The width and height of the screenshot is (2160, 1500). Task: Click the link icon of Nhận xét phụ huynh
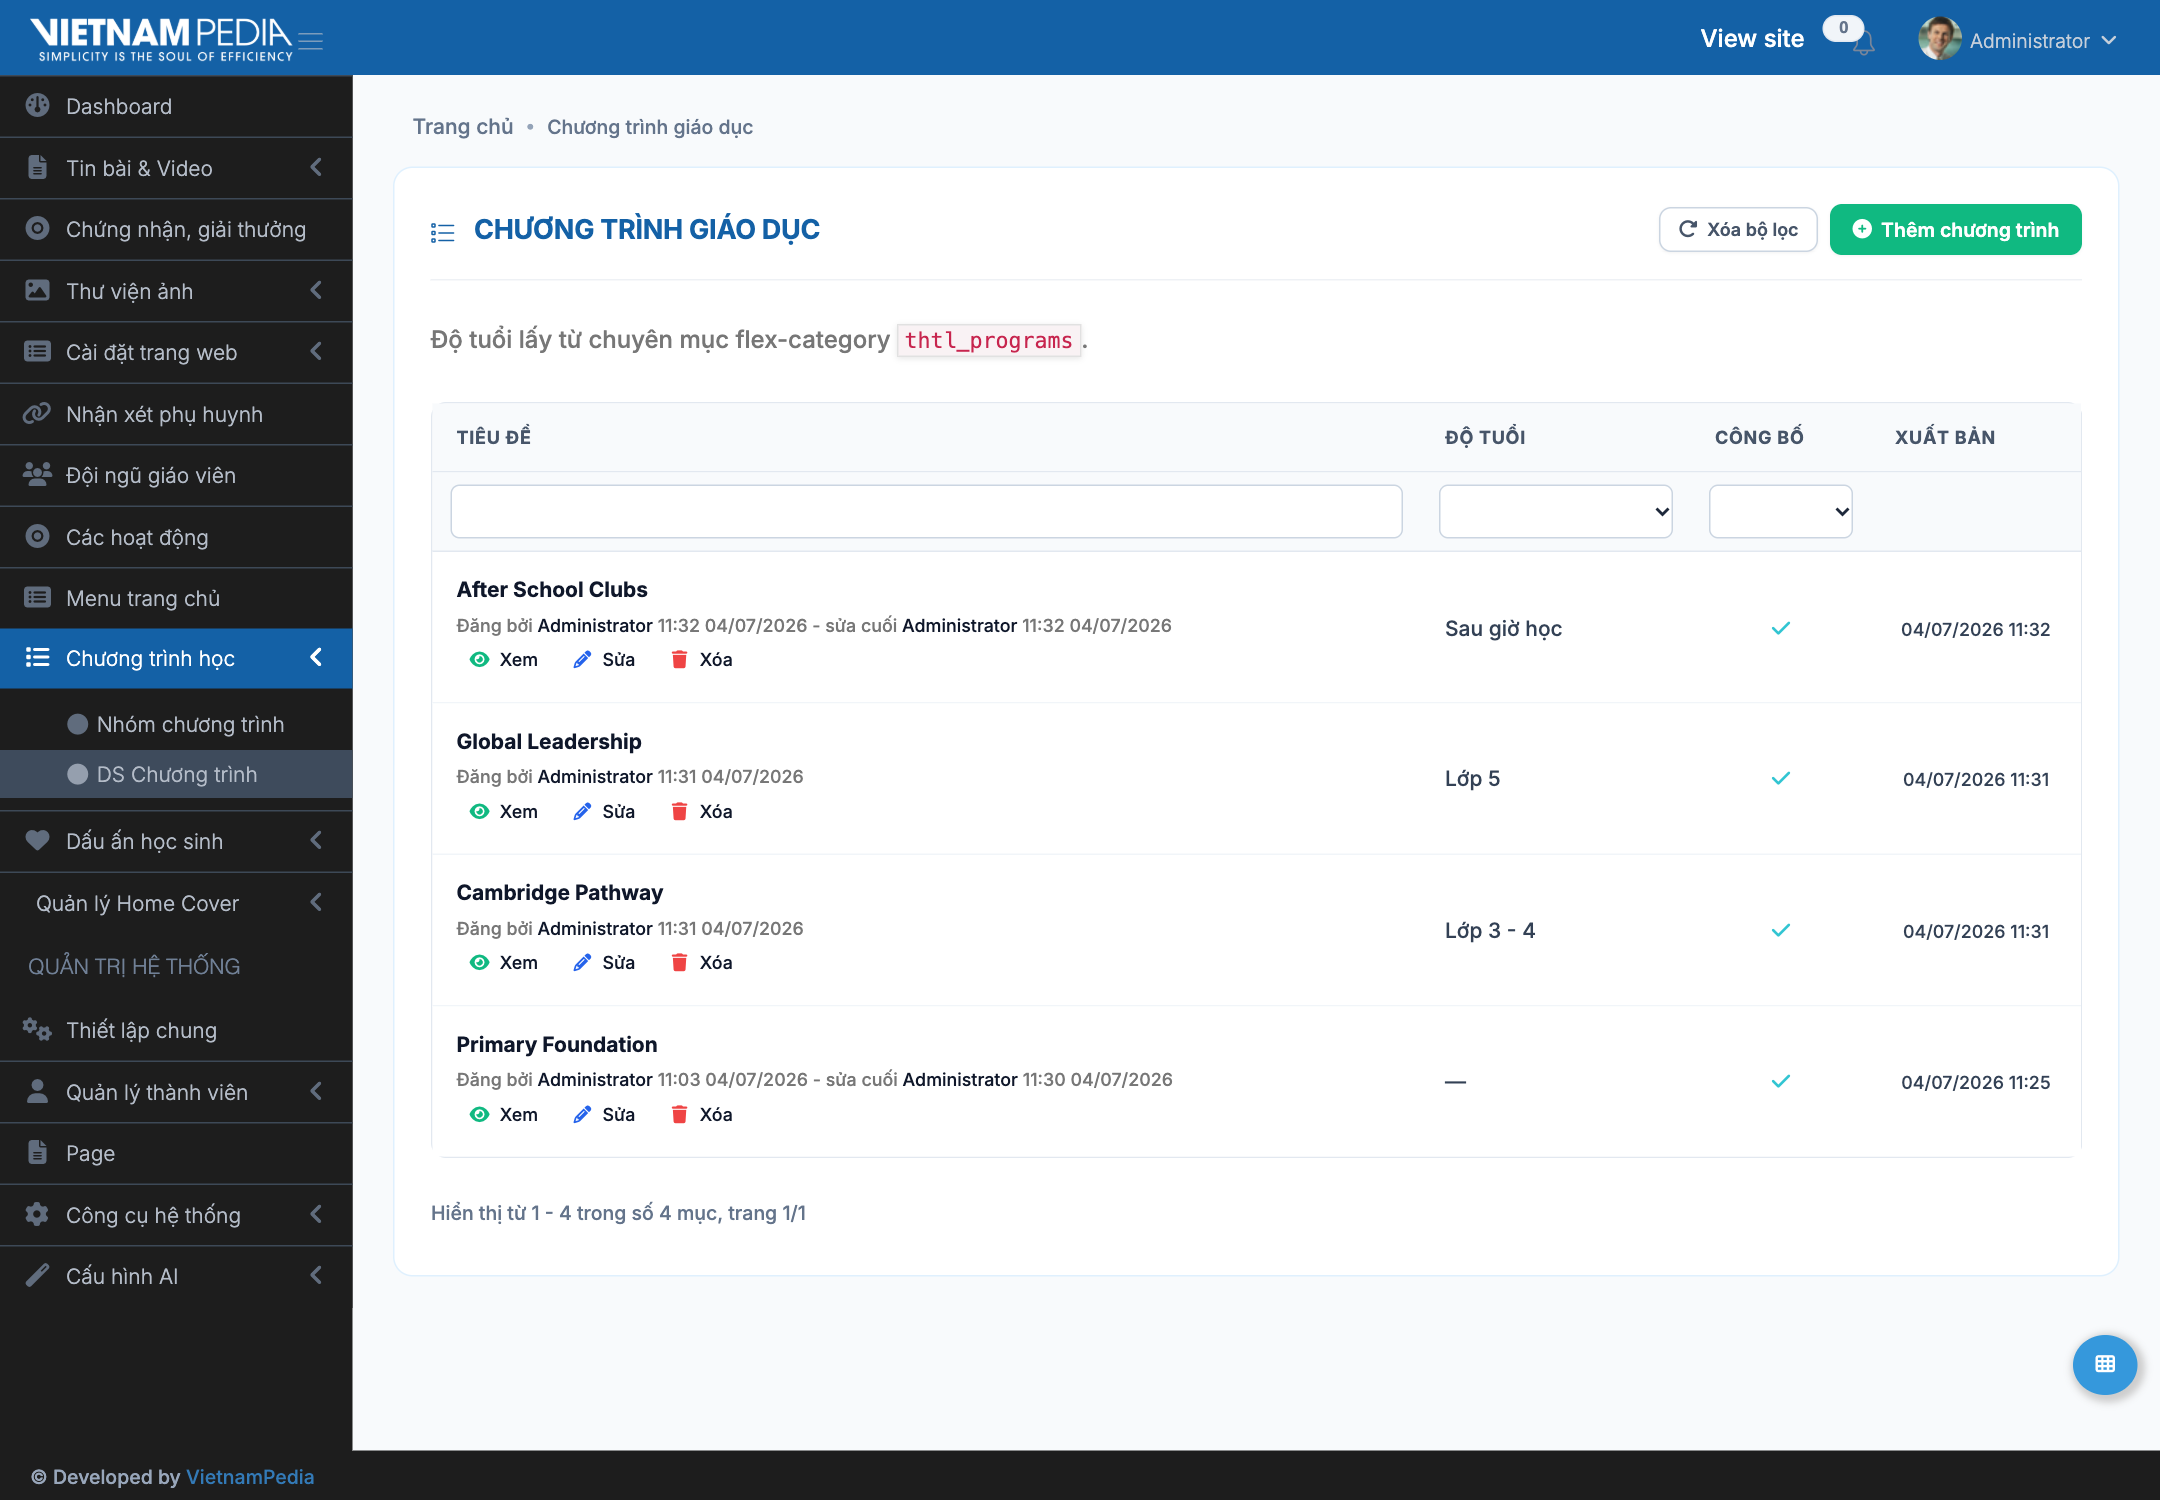coord(37,414)
